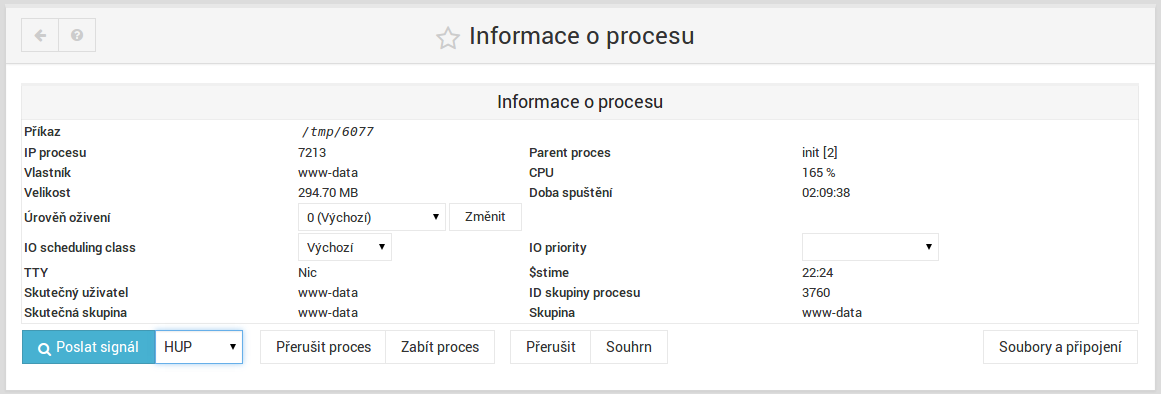Click the Informace o procesu table header
Viewport: 1161px width, 394px height.
[x=580, y=102]
